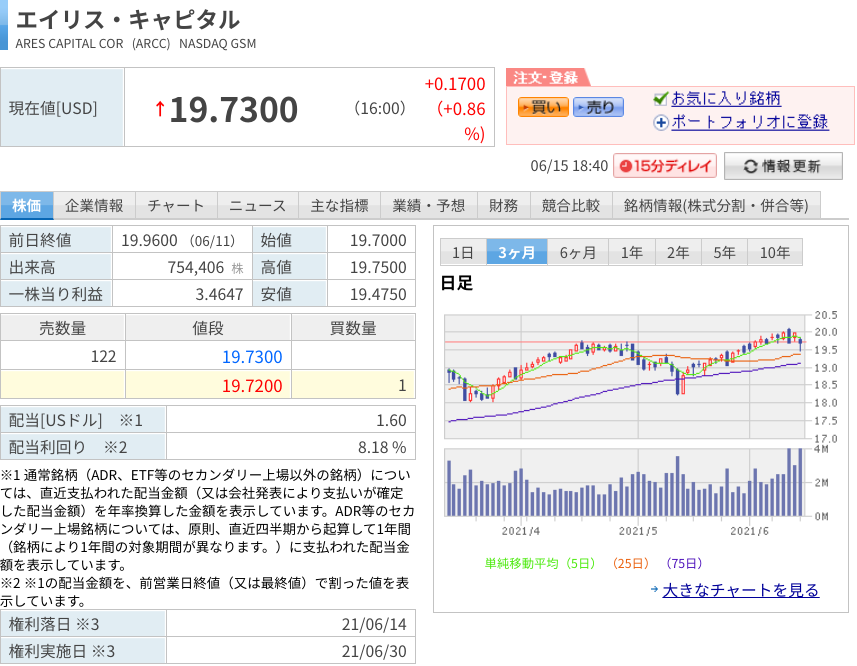
Task: Click opening price 19.7000
Action: tap(378, 240)
